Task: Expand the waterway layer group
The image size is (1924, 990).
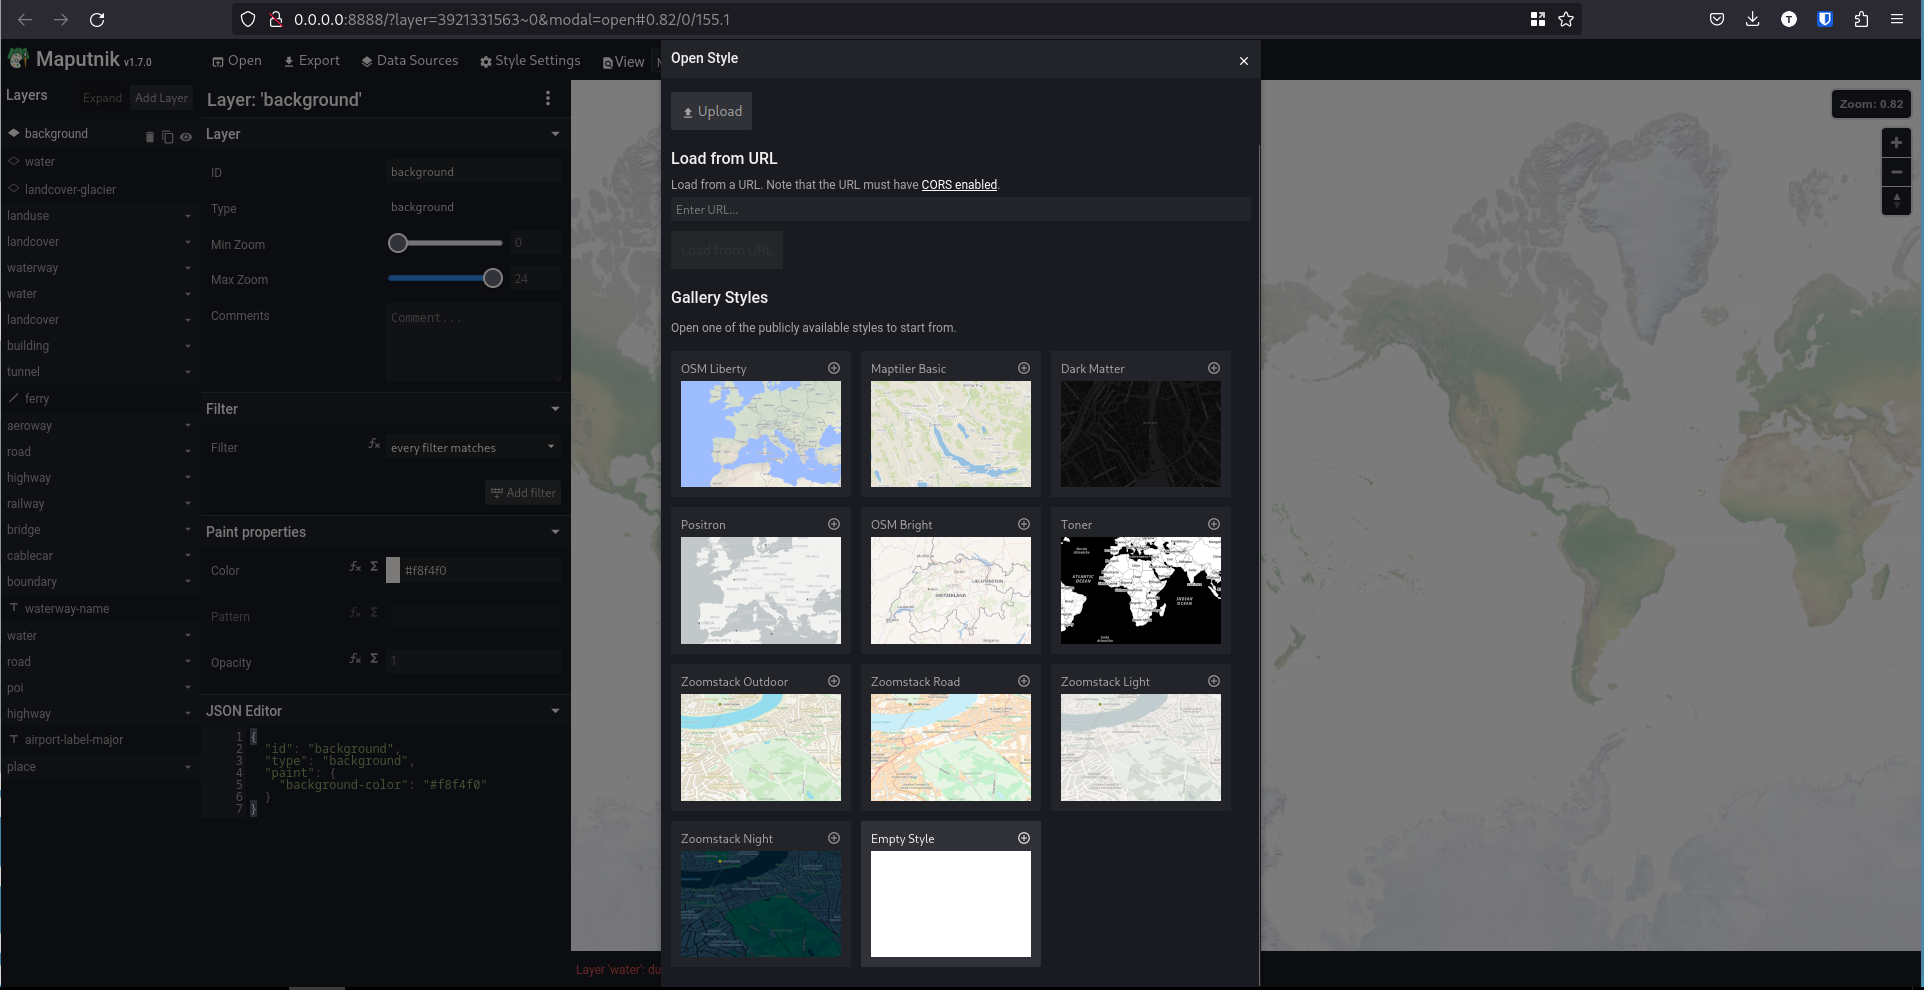Action: point(187,268)
